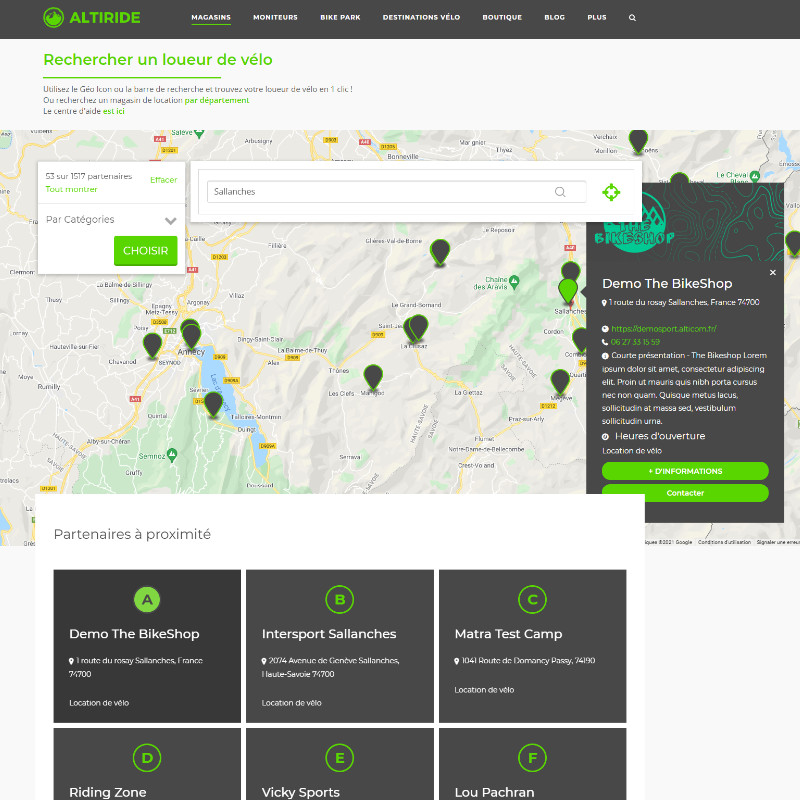Click the map pin over Annecy city

(x=191, y=336)
